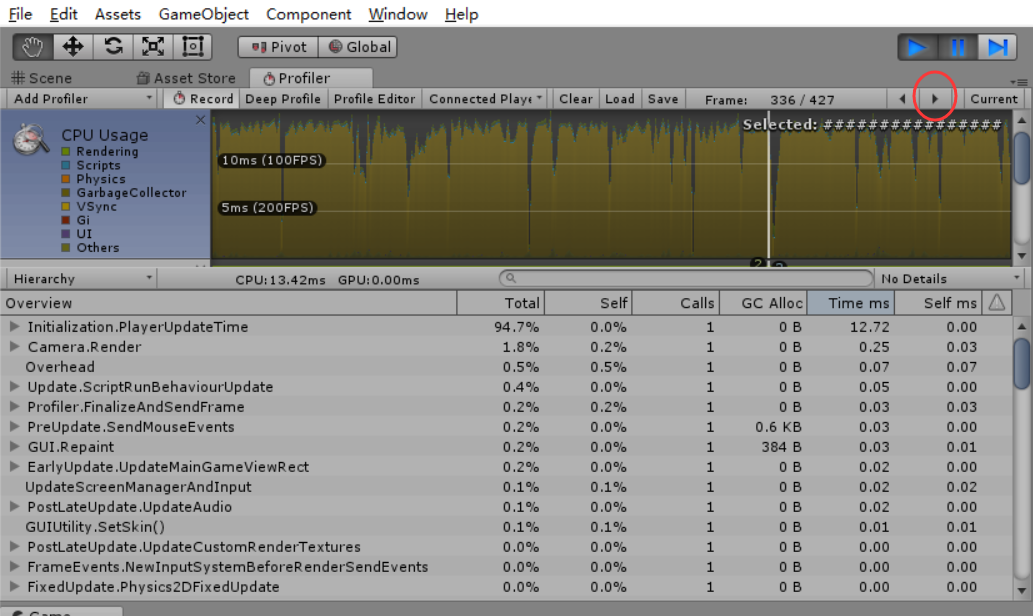
Task: Open the Hierarchy view dropdown
Action: coord(81,279)
